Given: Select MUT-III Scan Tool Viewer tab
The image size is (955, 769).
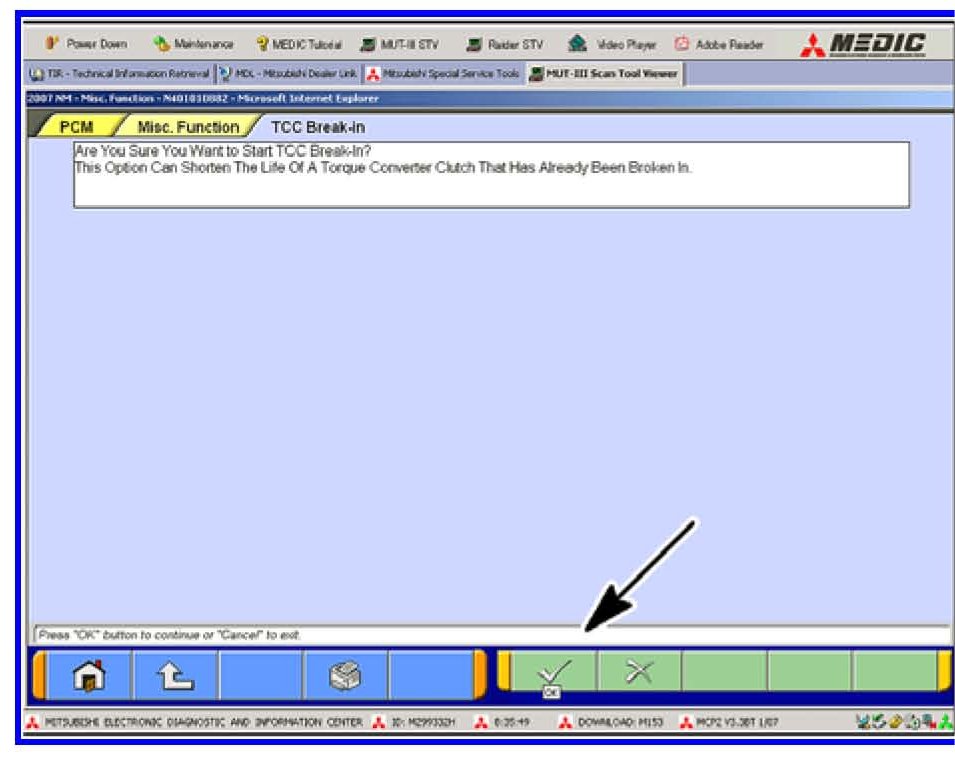Looking at the screenshot, I should [x=603, y=74].
